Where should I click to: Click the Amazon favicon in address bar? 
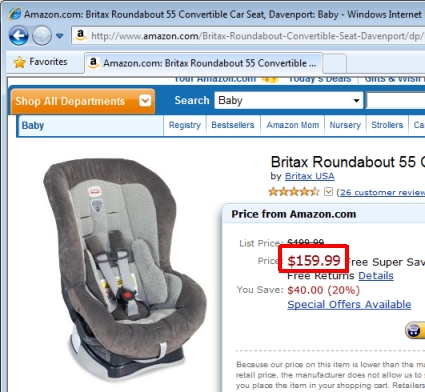click(x=81, y=35)
